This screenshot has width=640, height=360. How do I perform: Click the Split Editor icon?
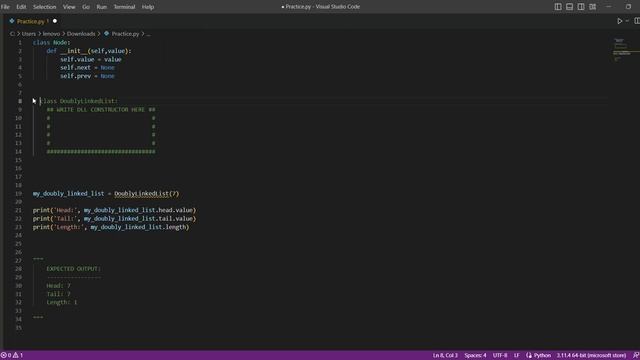coord(637,21)
